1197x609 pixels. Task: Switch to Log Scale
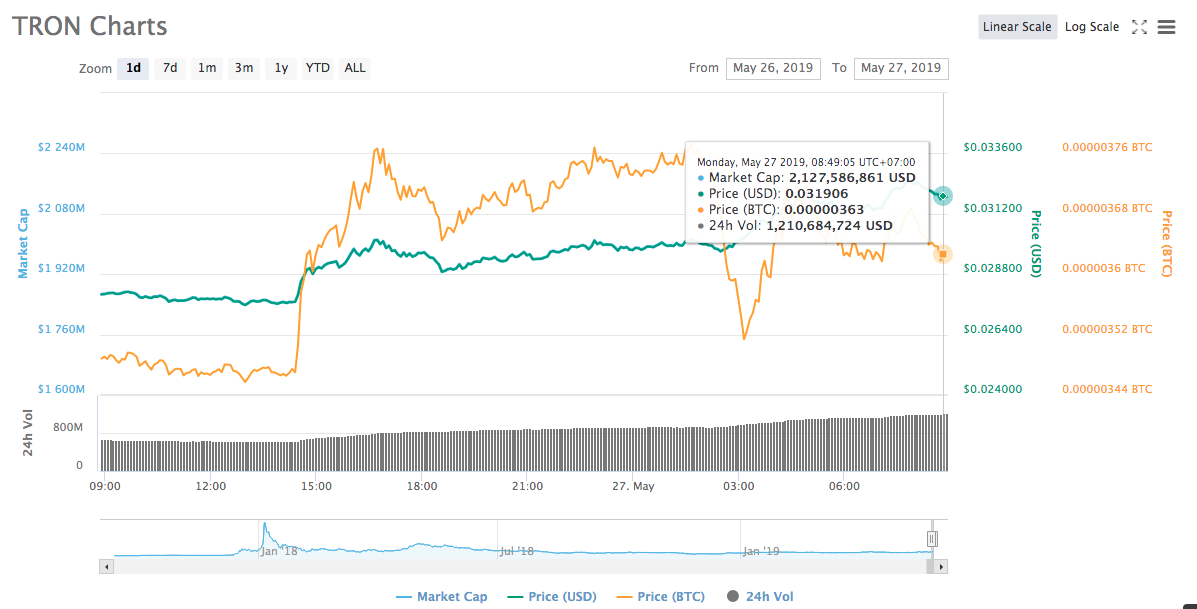coord(1092,27)
